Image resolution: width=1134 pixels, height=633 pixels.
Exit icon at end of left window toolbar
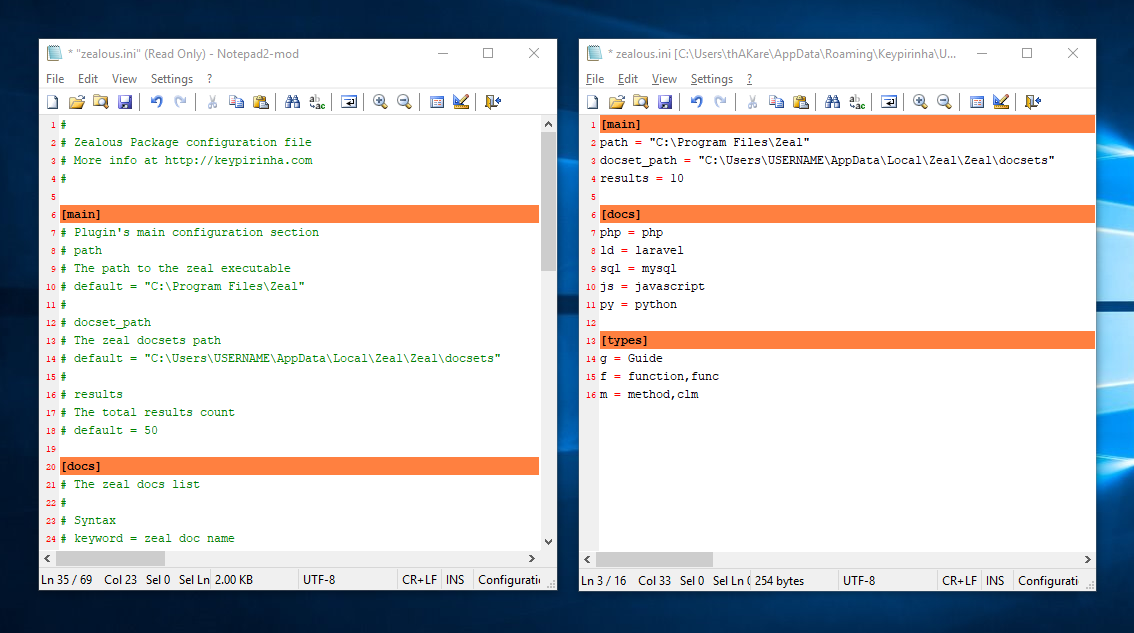pos(493,102)
